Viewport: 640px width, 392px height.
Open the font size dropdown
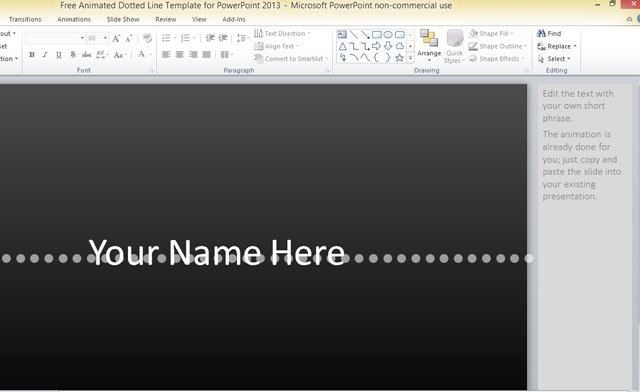coord(105,38)
